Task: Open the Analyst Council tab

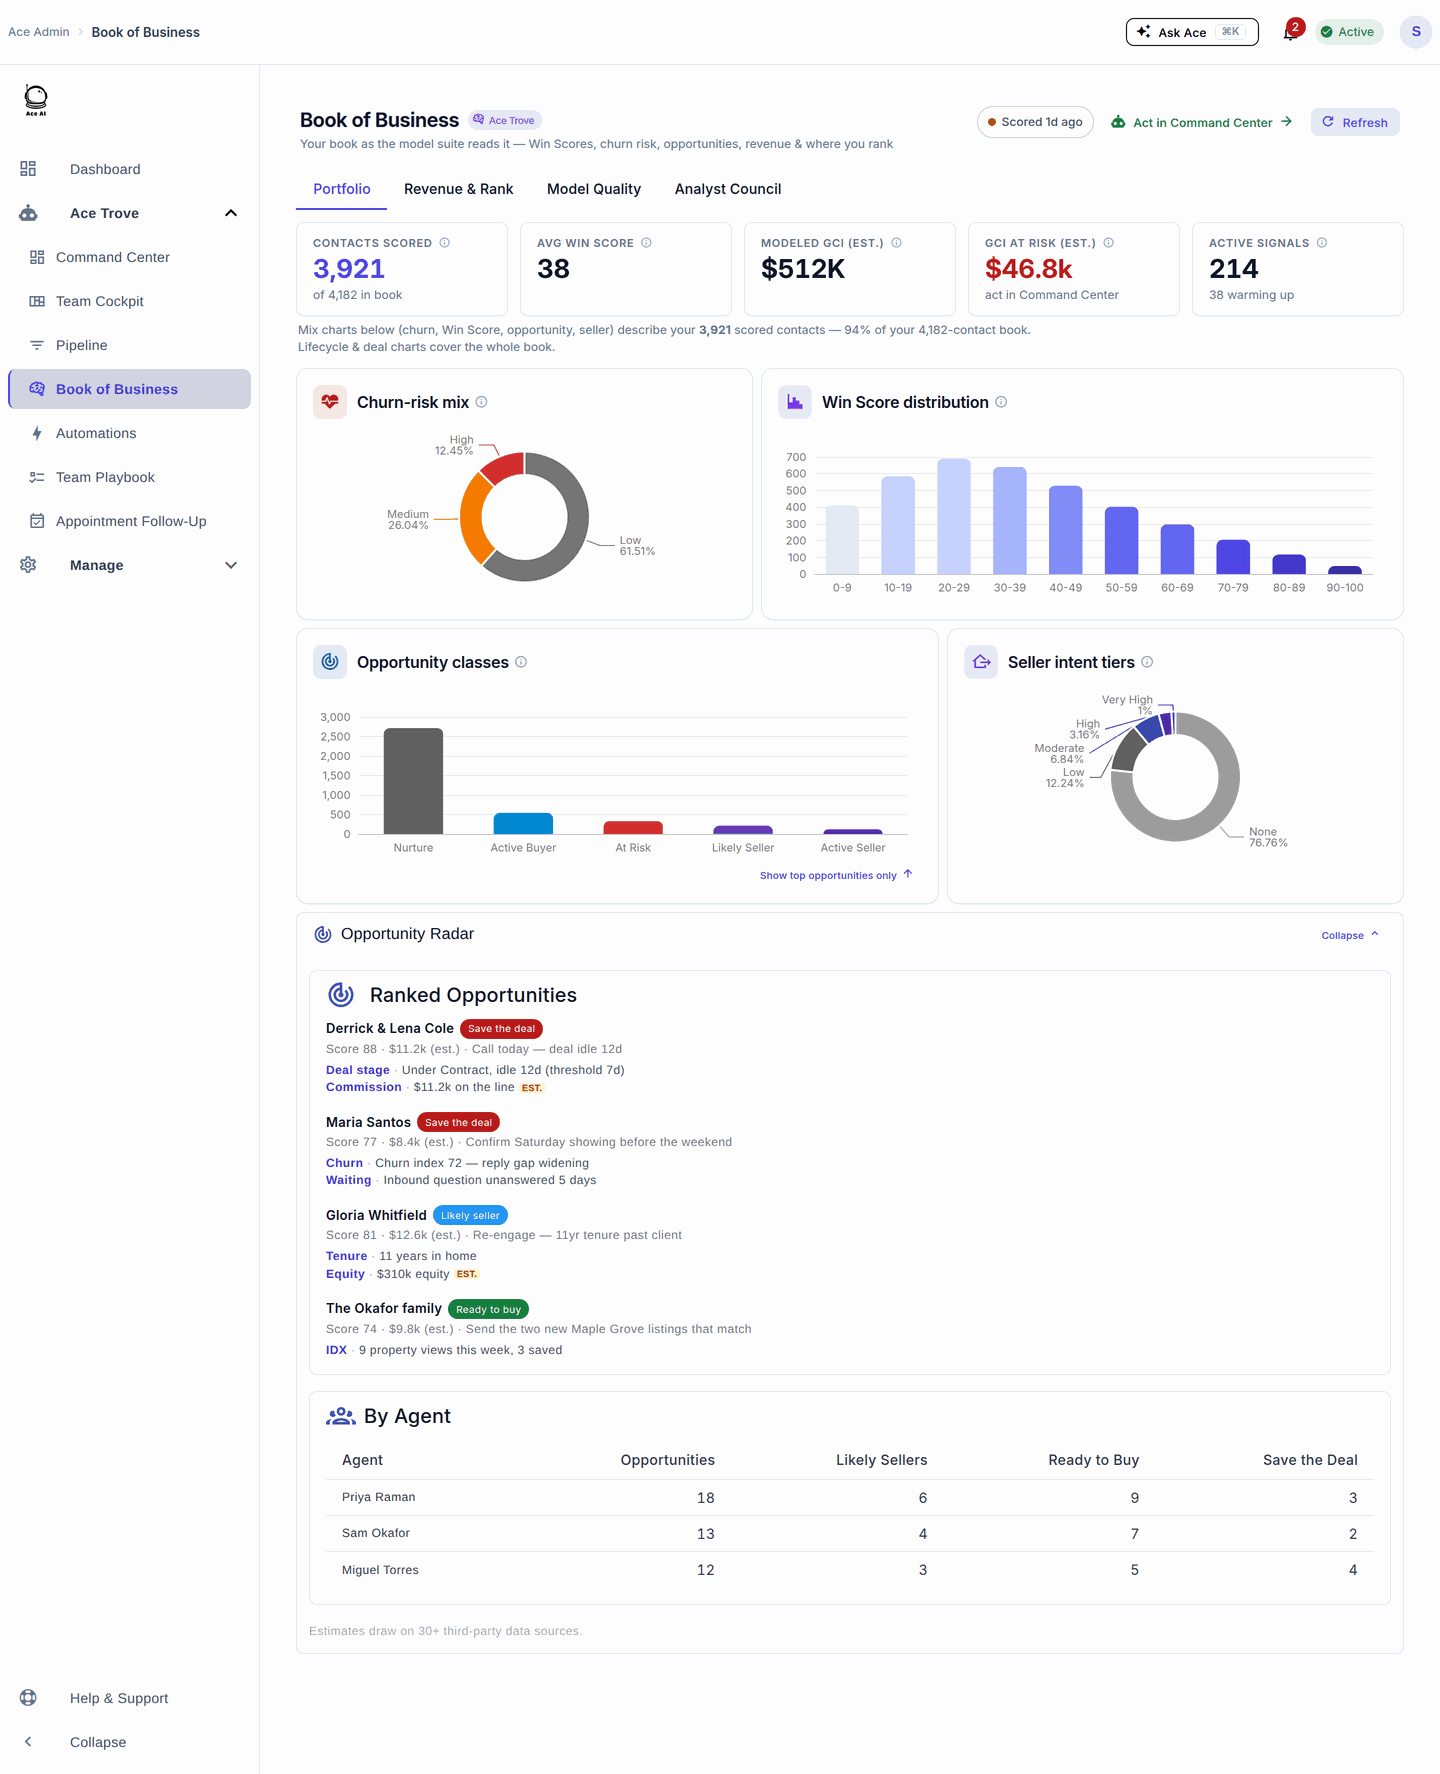Action: click(x=728, y=189)
